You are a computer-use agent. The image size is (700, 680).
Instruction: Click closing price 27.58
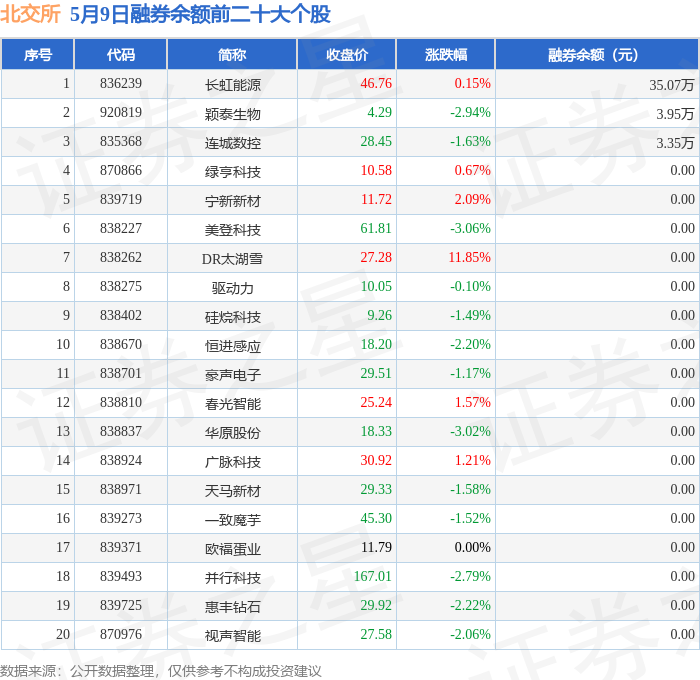[x=376, y=635]
